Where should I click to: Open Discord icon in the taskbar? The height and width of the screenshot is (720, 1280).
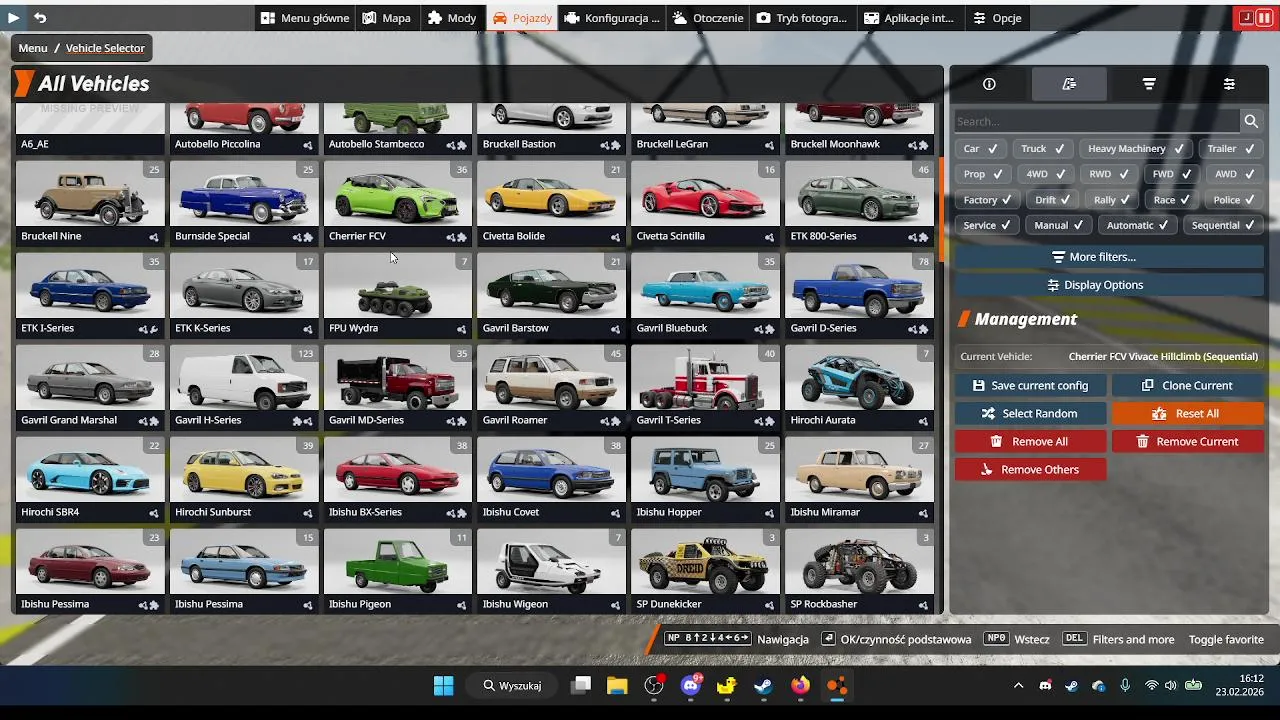coord(691,686)
